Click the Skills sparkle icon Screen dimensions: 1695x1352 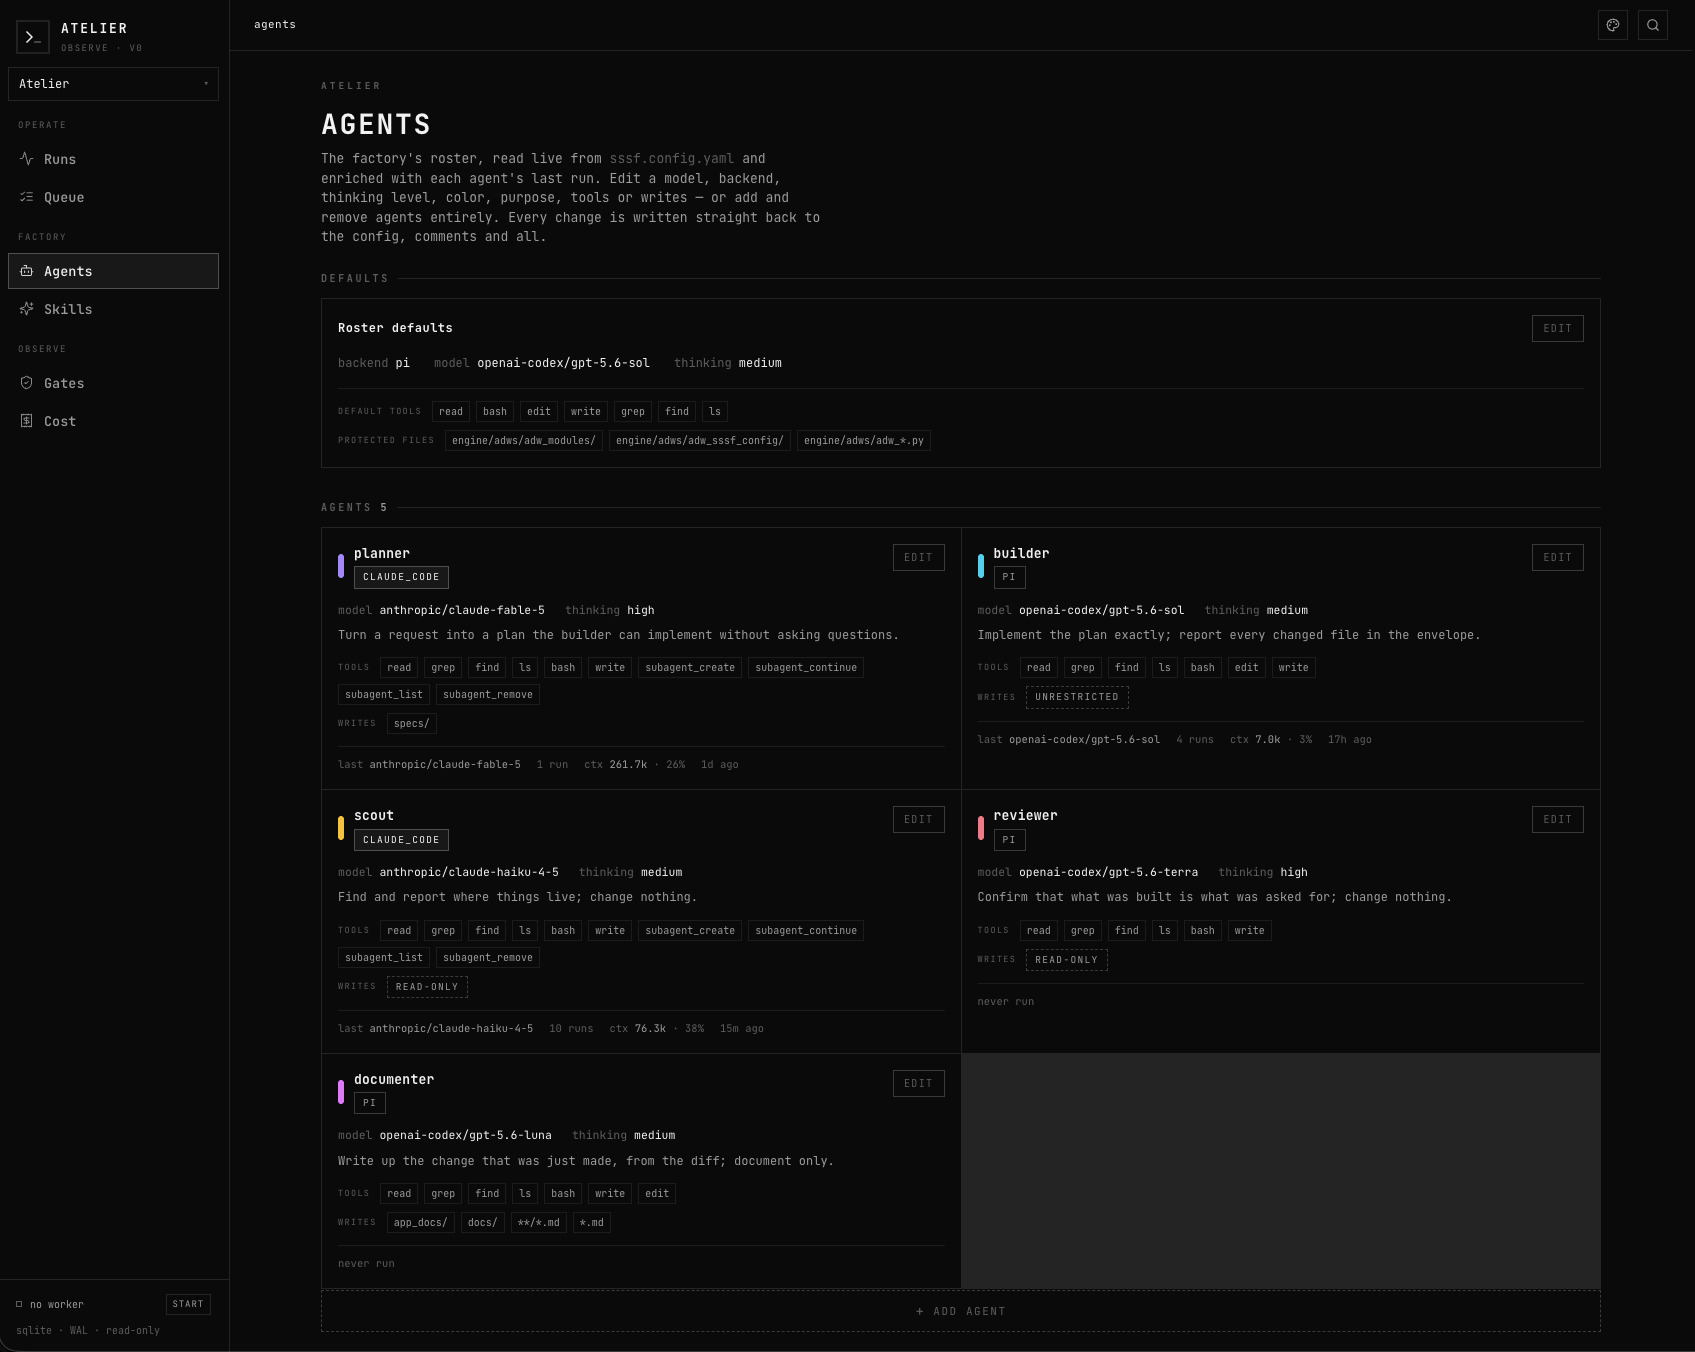coord(27,309)
